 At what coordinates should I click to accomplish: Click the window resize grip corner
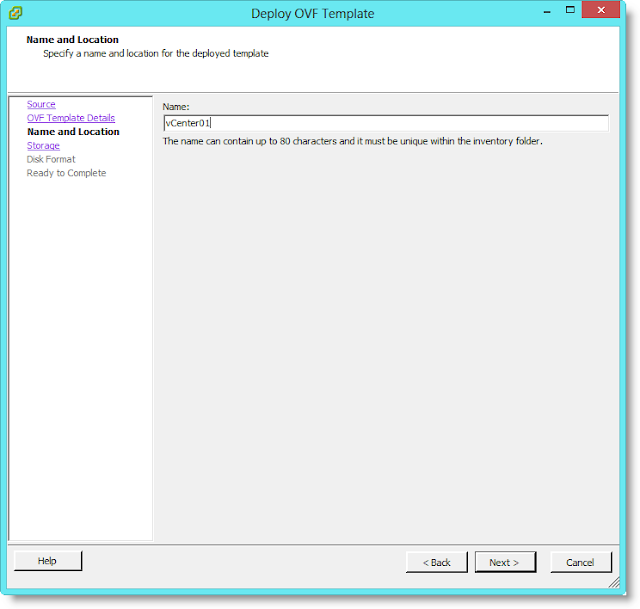(614, 582)
